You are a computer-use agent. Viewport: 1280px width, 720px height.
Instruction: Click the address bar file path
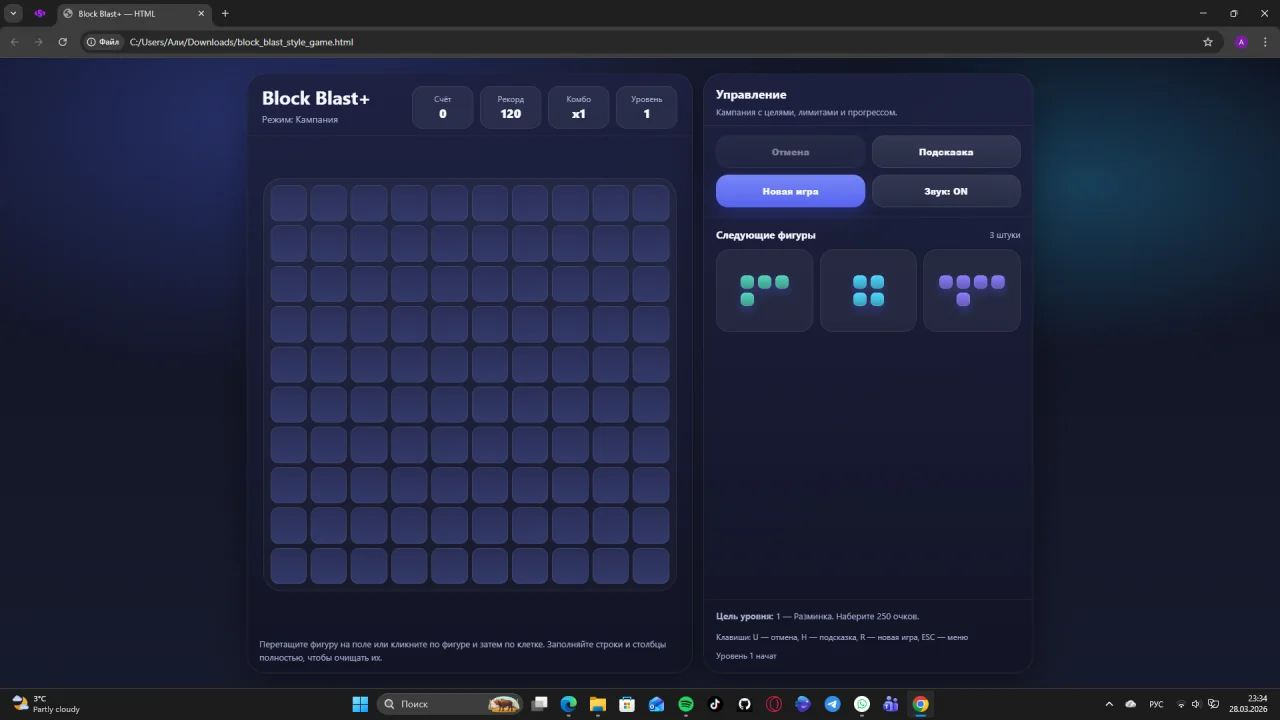pyautogui.click(x=242, y=42)
